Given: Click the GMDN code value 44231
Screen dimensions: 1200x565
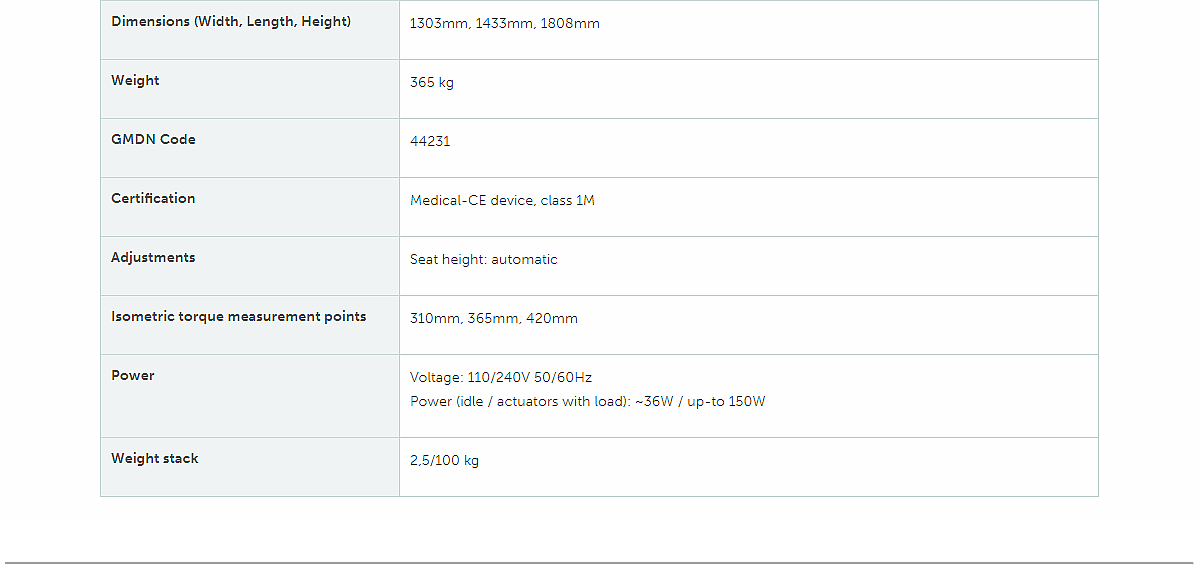Looking at the screenshot, I should point(430,142).
